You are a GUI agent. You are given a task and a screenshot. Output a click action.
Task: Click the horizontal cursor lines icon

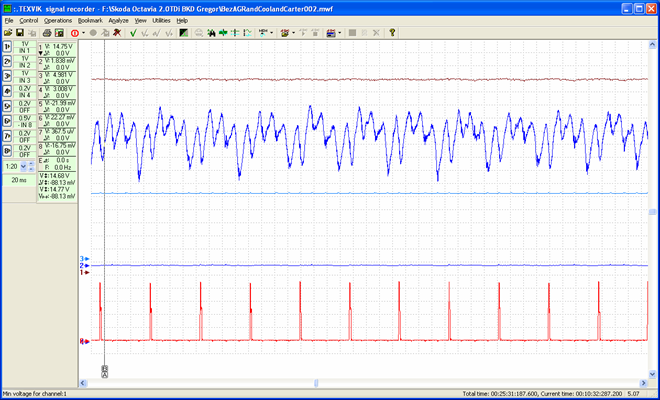click(235, 33)
